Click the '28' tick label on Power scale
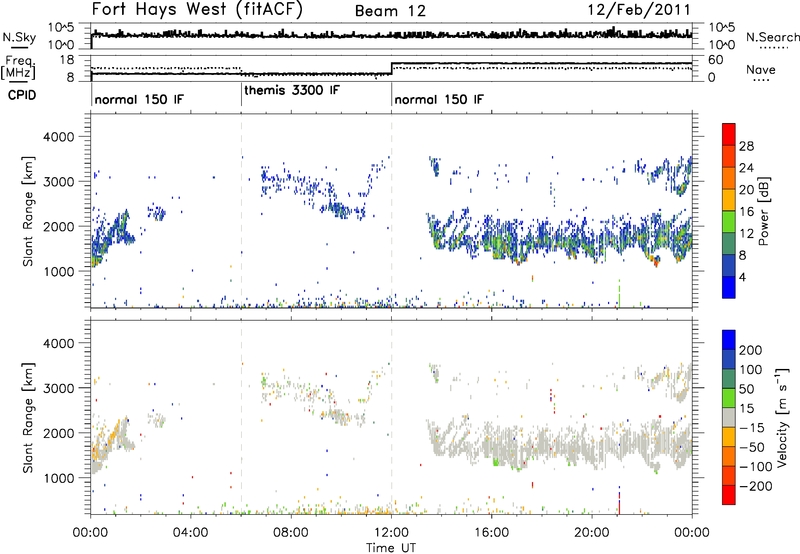Screen dimensions: 800x554 [746, 146]
